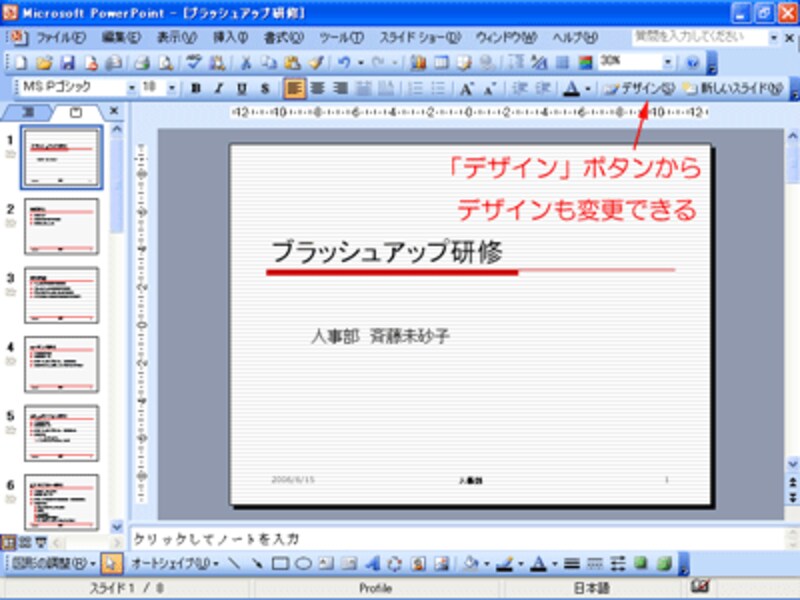Insert a chart into the slide

click(418, 63)
